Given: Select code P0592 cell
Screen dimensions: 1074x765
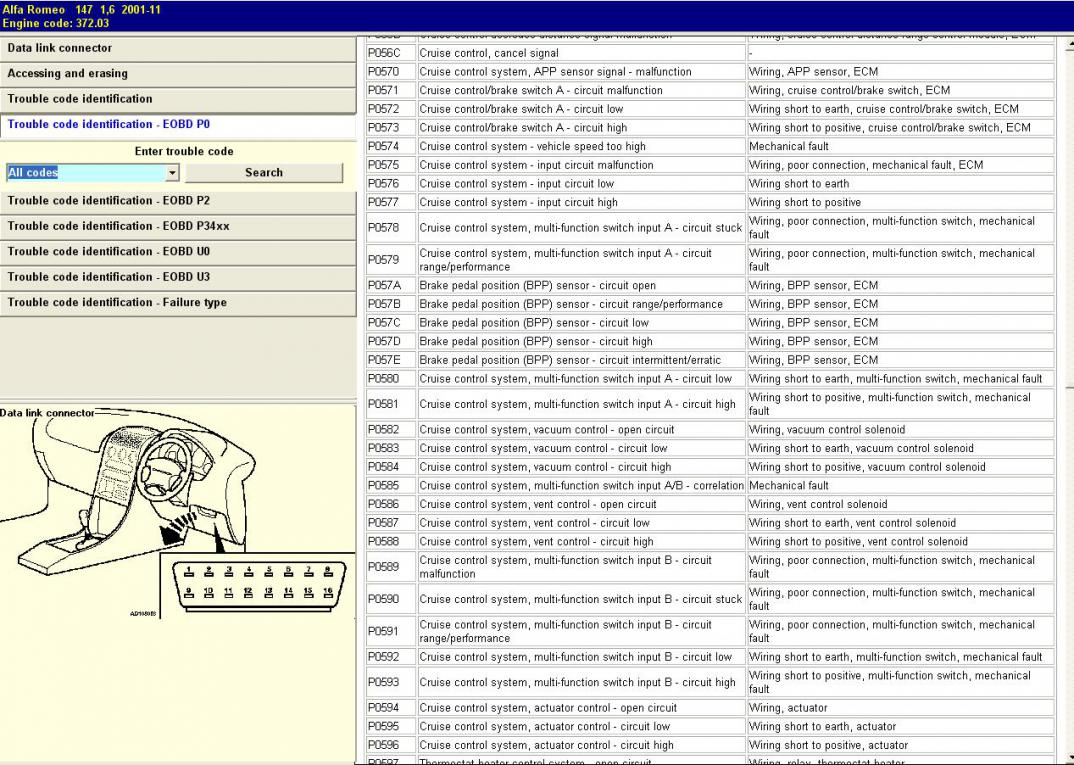Looking at the screenshot, I should [x=391, y=657].
